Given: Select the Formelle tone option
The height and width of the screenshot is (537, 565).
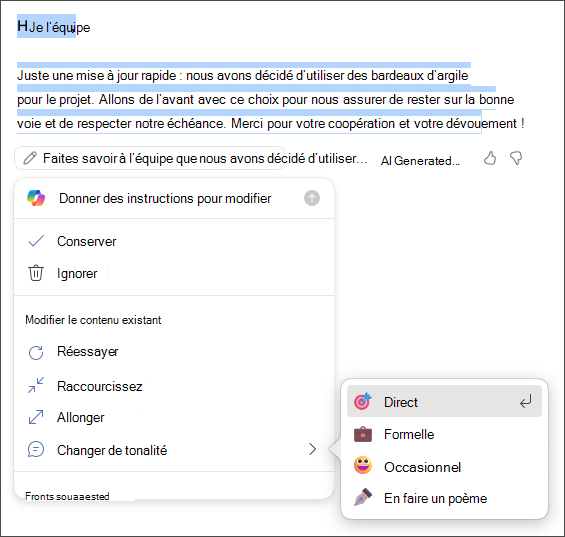Looking at the screenshot, I should click(444, 434).
